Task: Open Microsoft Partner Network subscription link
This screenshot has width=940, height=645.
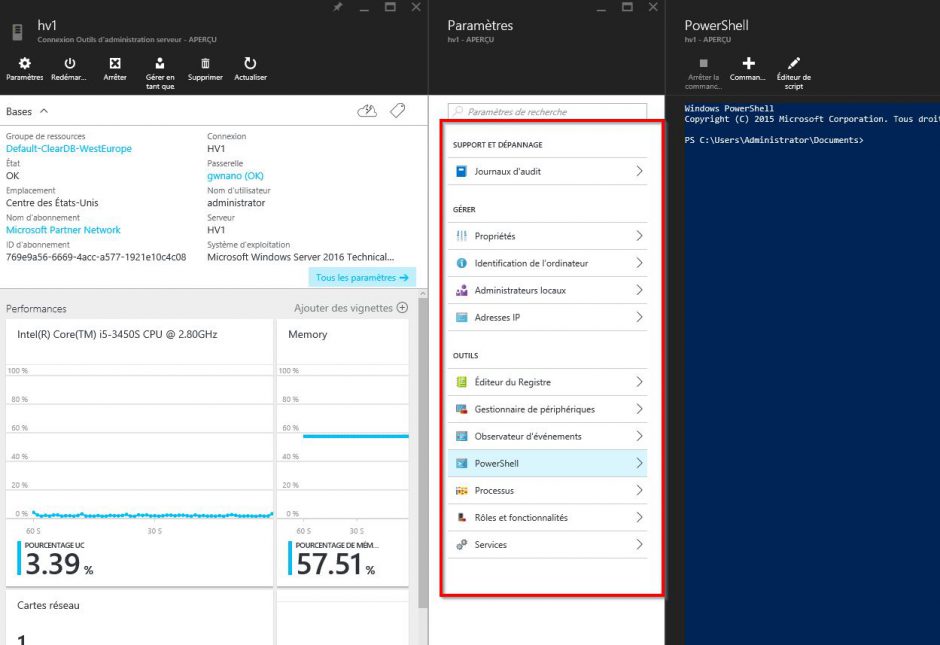Action: coord(63,230)
